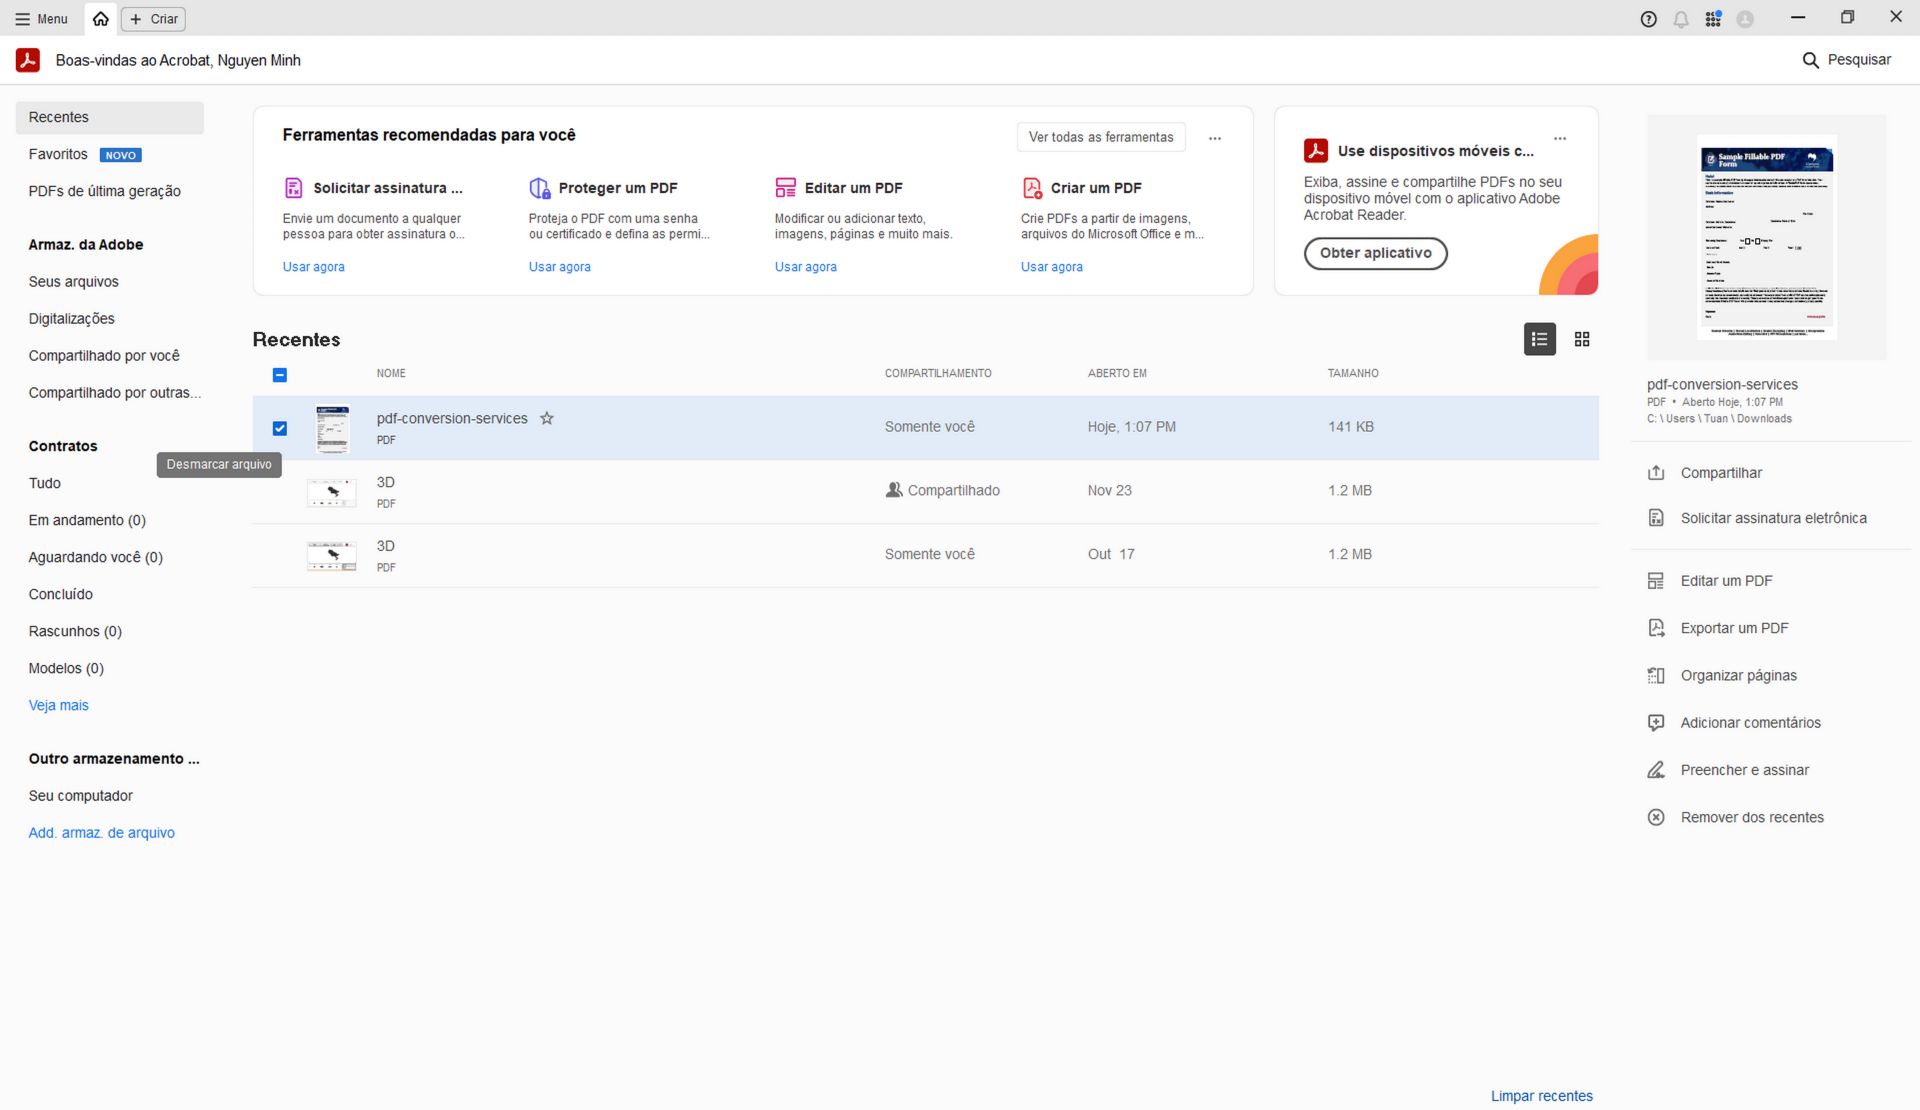Click the Obter aplicativo button

coord(1375,253)
